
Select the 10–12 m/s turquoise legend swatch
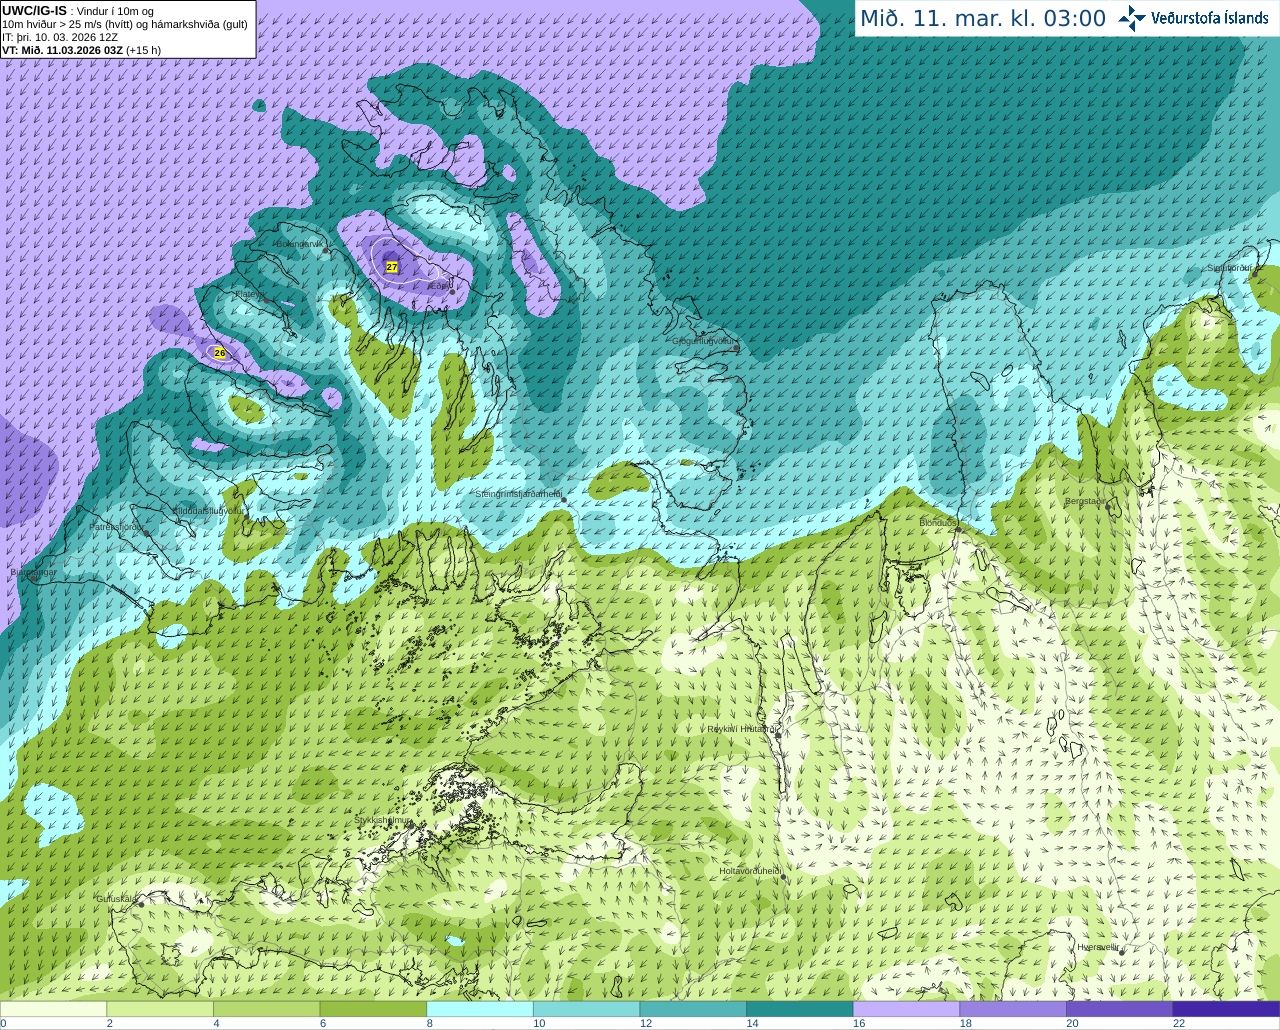(x=586, y=1009)
